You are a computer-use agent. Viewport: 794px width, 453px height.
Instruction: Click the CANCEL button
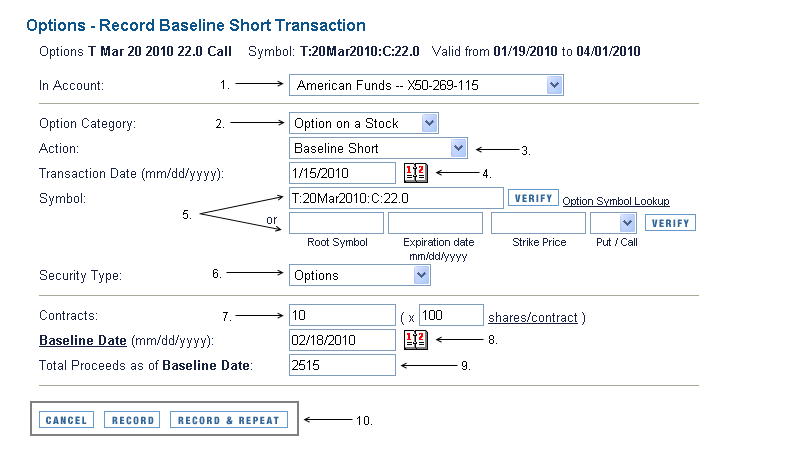(66, 420)
